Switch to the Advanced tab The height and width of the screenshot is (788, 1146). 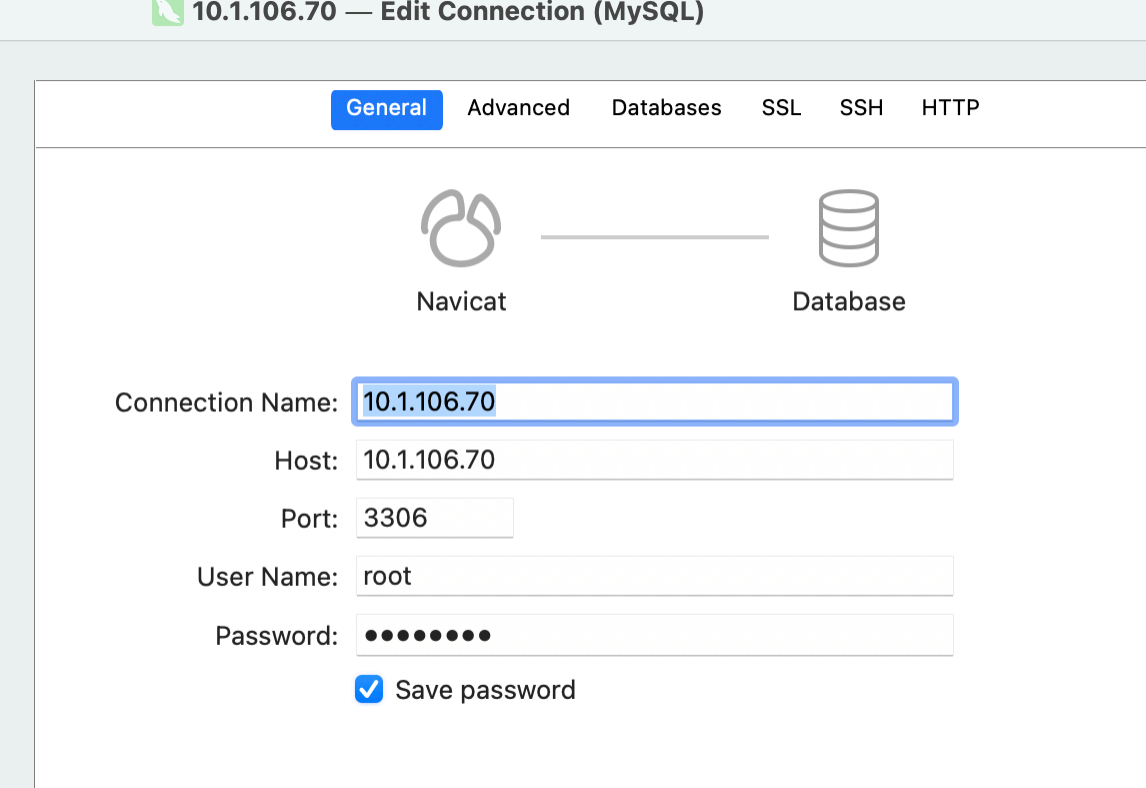518,108
